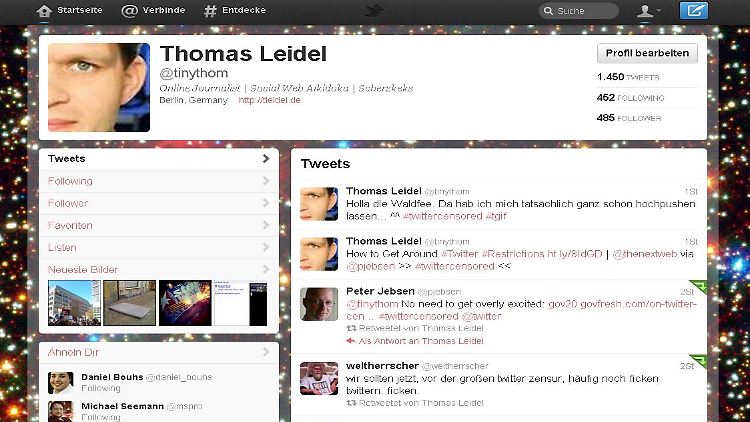This screenshot has height=422, width=750.
Task: Expand the Ähneln Dir section arrow
Action: (266, 352)
